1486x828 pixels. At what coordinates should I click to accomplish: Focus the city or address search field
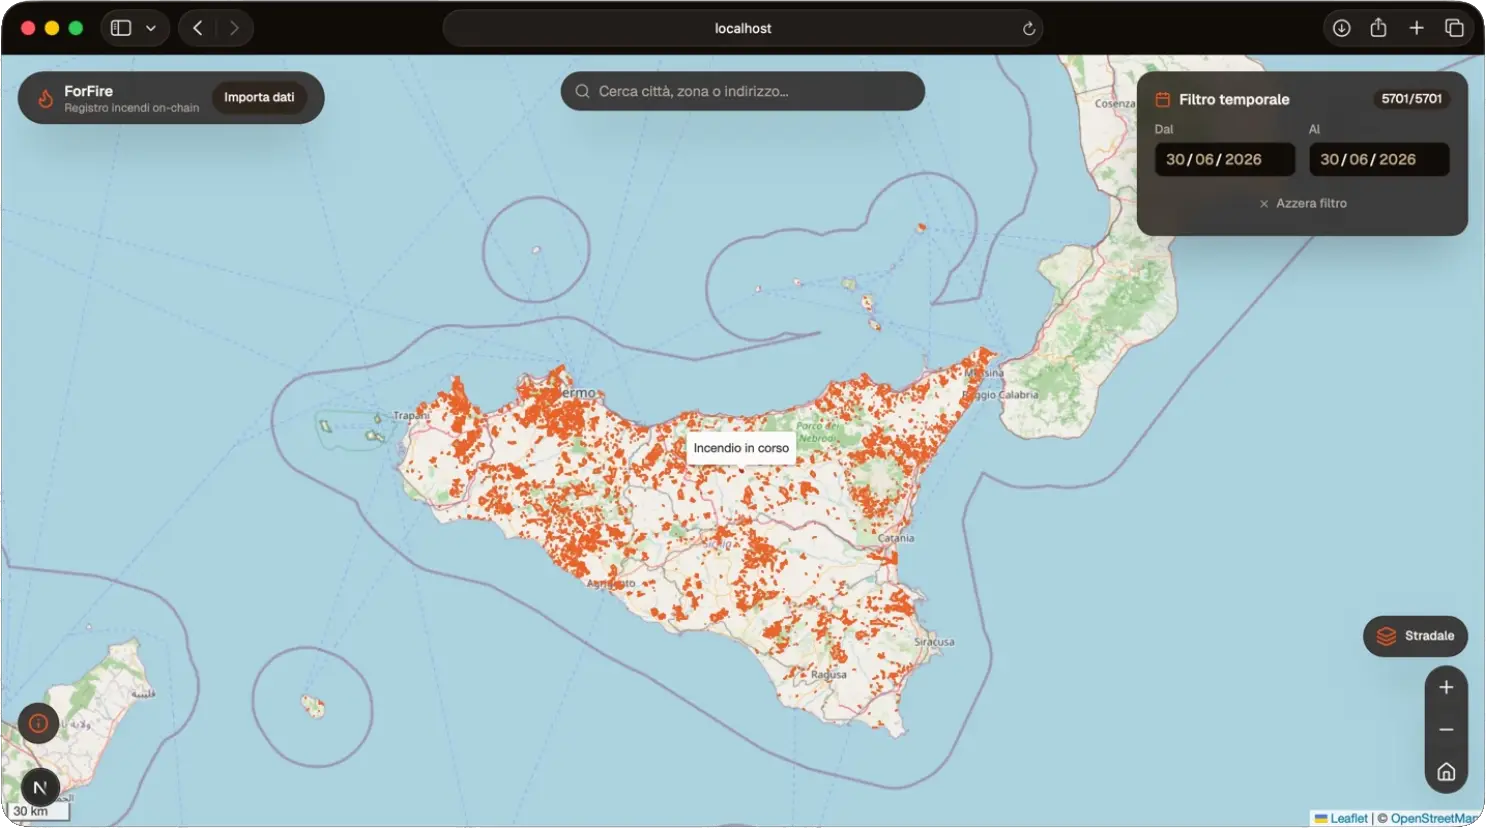coord(743,91)
